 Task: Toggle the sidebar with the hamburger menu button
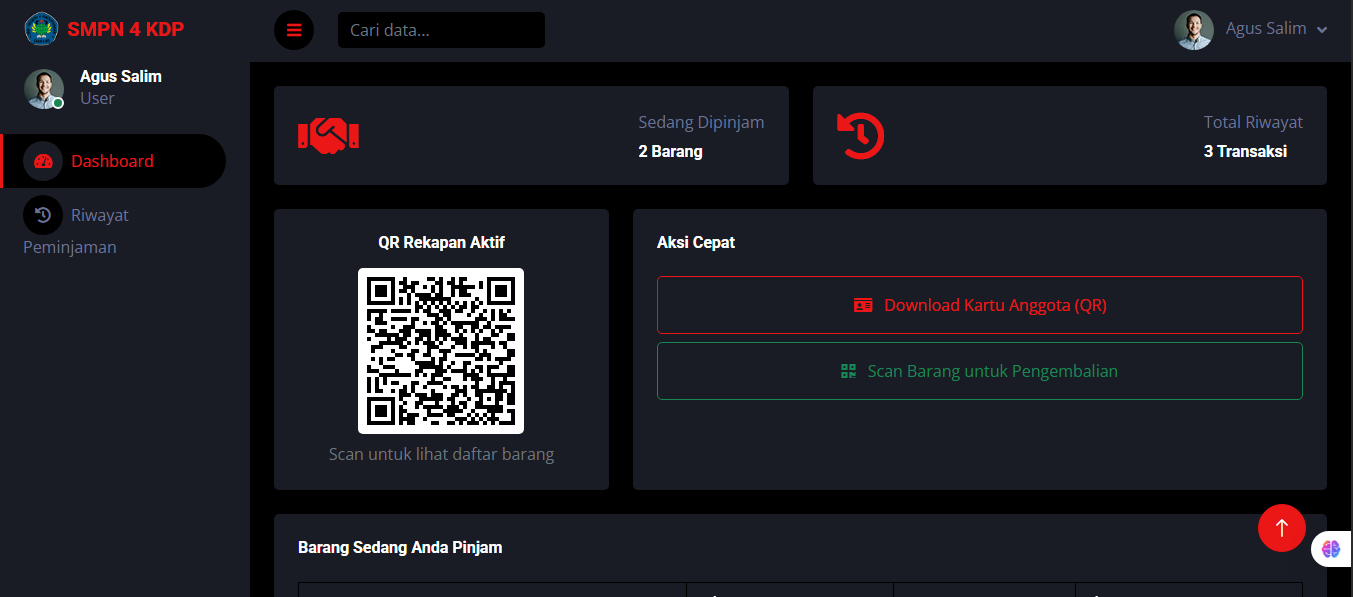point(294,30)
